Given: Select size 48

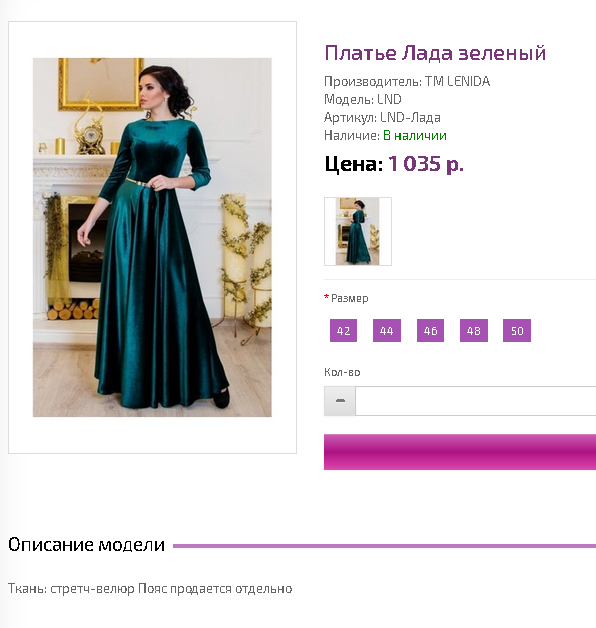Looking at the screenshot, I should click(473, 330).
